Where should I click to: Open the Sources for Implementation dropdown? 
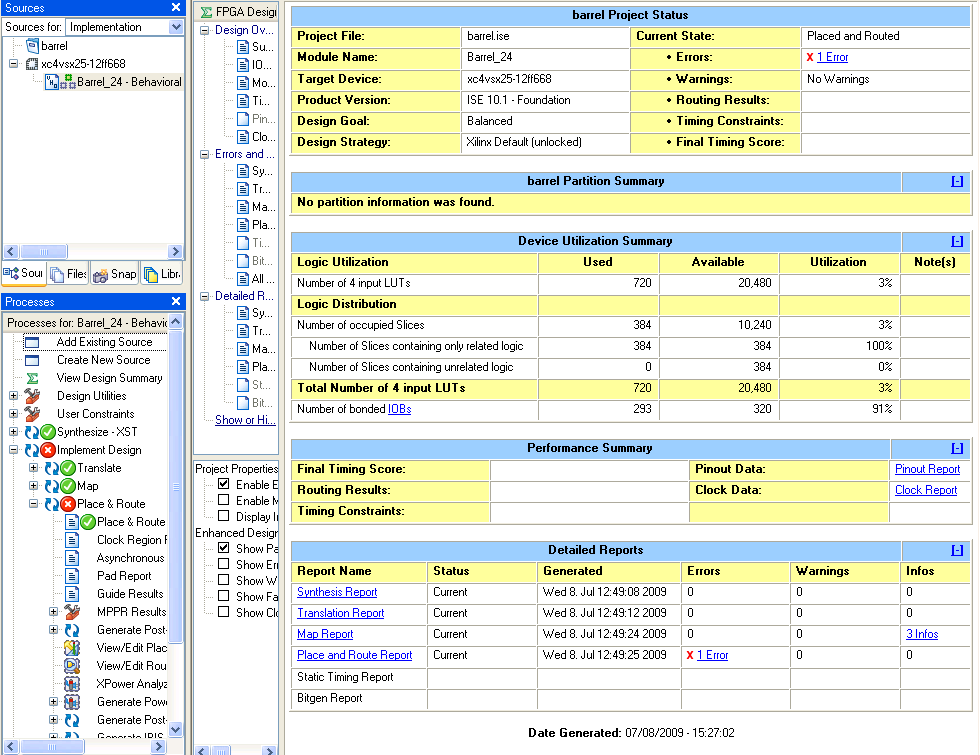point(176,27)
